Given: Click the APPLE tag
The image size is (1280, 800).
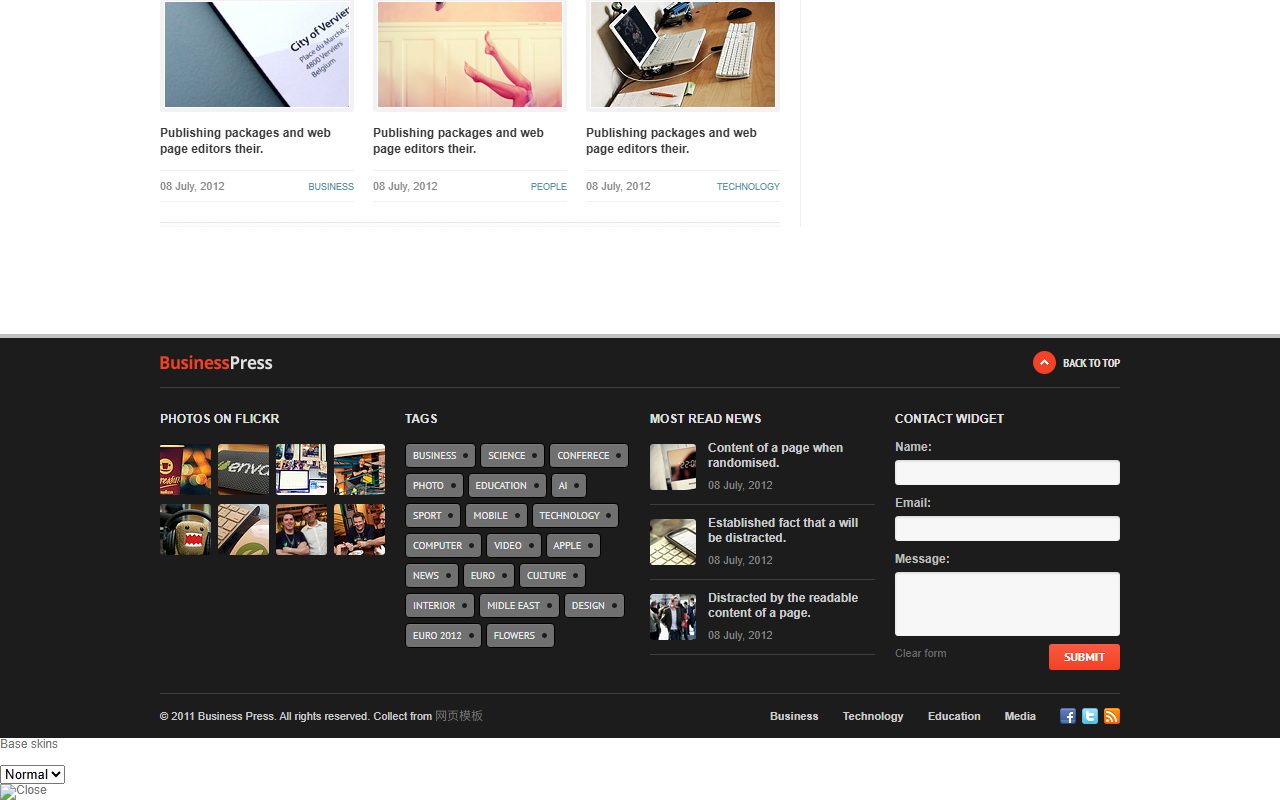Looking at the screenshot, I should click(573, 546).
